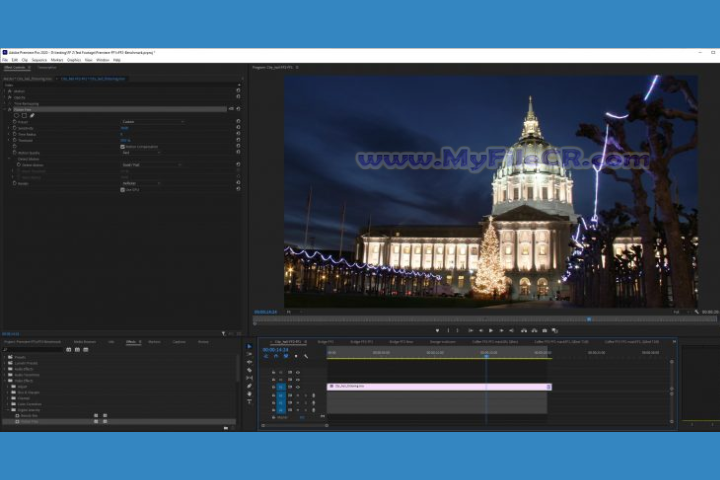Image resolution: width=720 pixels, height=480 pixels.
Task: Click Play in the Program monitor
Action: pyautogui.click(x=491, y=330)
